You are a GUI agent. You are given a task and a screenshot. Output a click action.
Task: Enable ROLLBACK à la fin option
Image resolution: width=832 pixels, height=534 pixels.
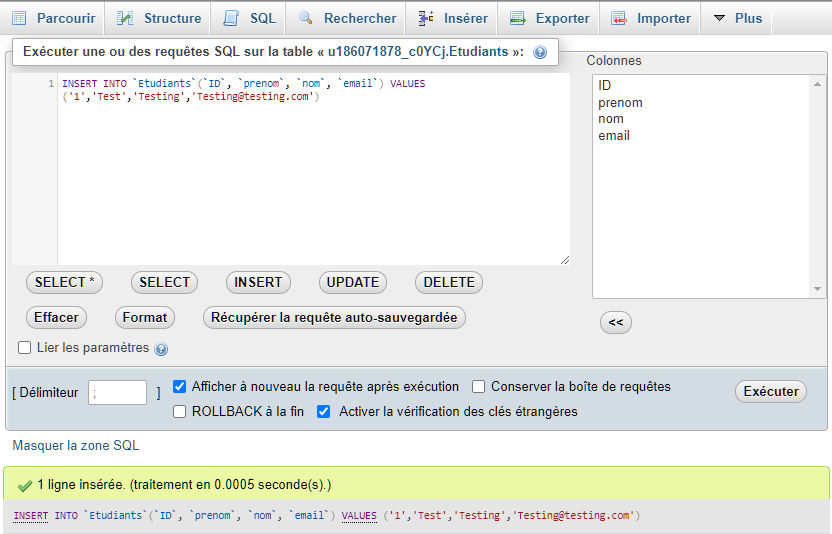(x=180, y=411)
